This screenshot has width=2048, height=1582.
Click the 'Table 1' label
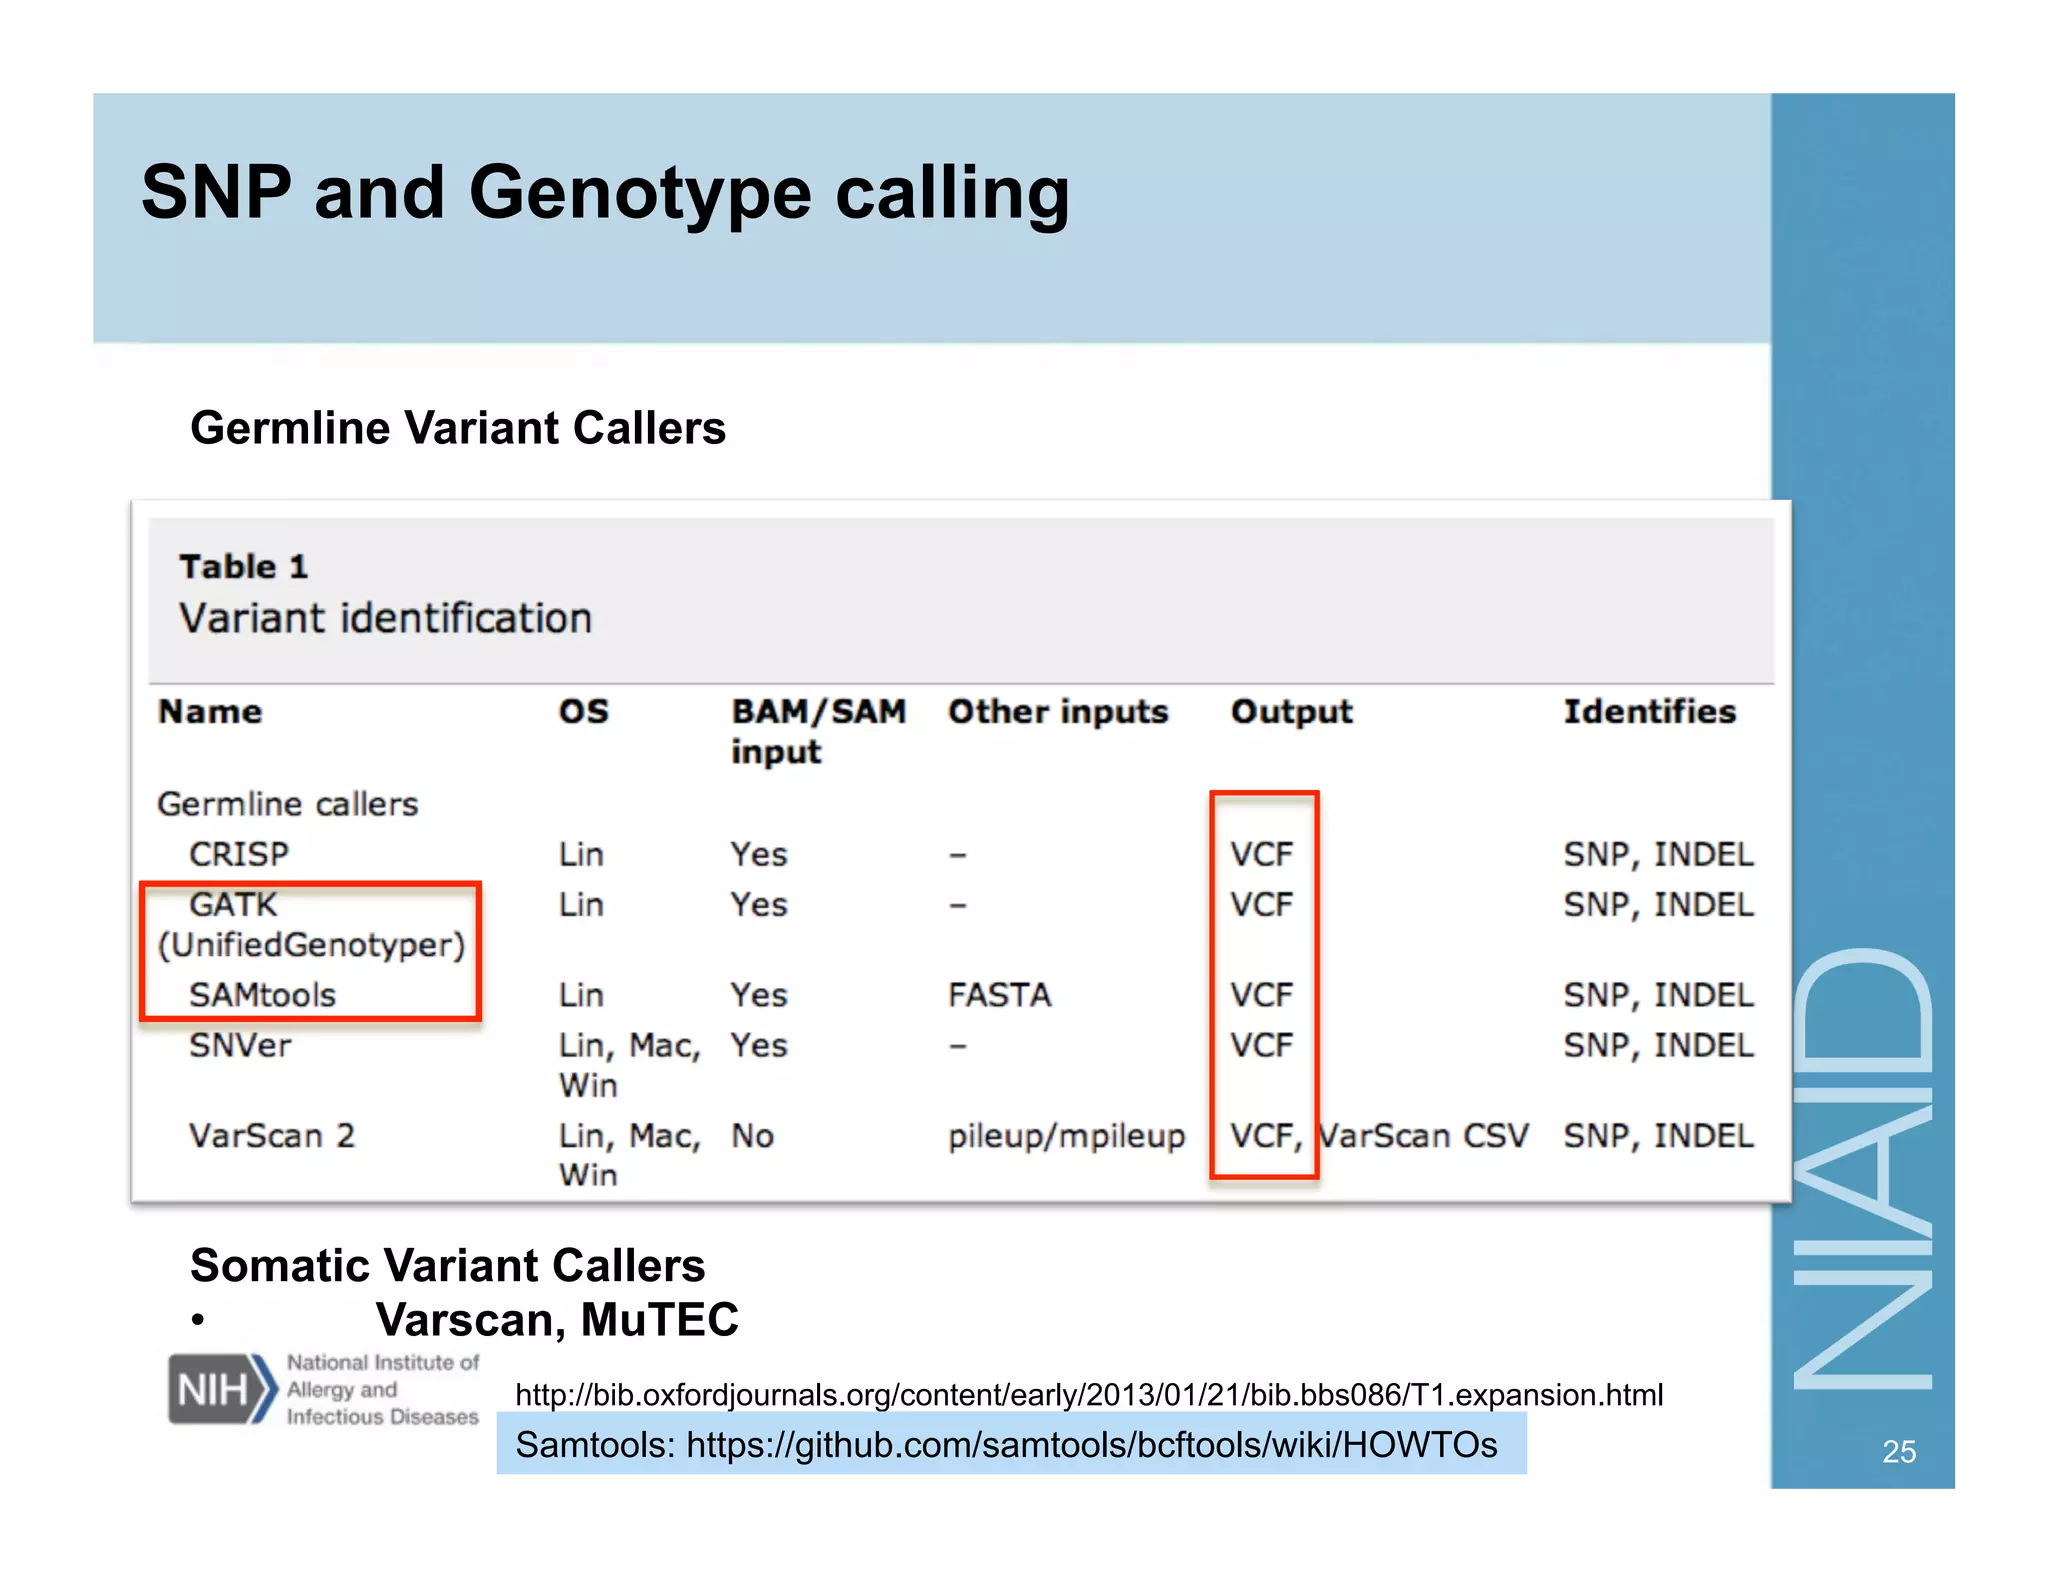(244, 567)
